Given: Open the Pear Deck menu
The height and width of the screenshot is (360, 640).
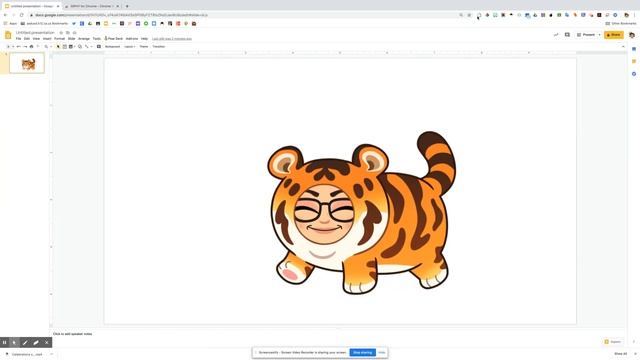Looking at the screenshot, I should (113, 38).
